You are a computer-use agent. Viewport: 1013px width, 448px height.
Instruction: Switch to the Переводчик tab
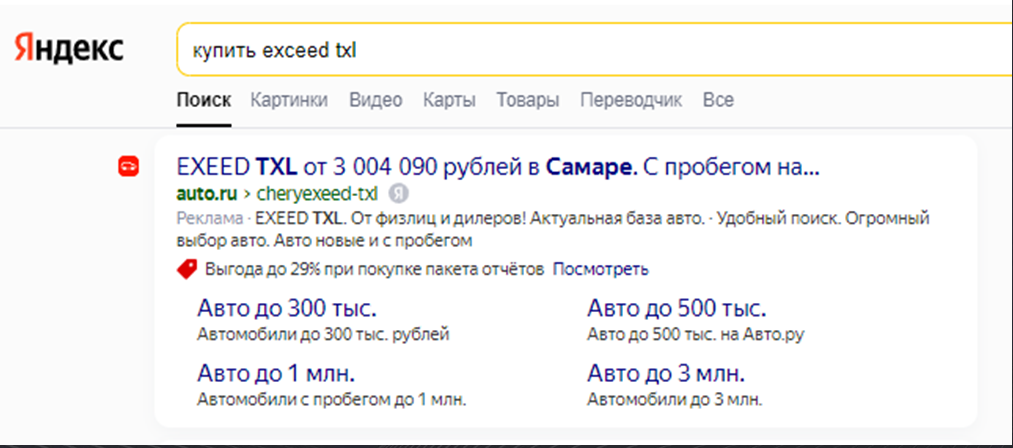tap(631, 100)
